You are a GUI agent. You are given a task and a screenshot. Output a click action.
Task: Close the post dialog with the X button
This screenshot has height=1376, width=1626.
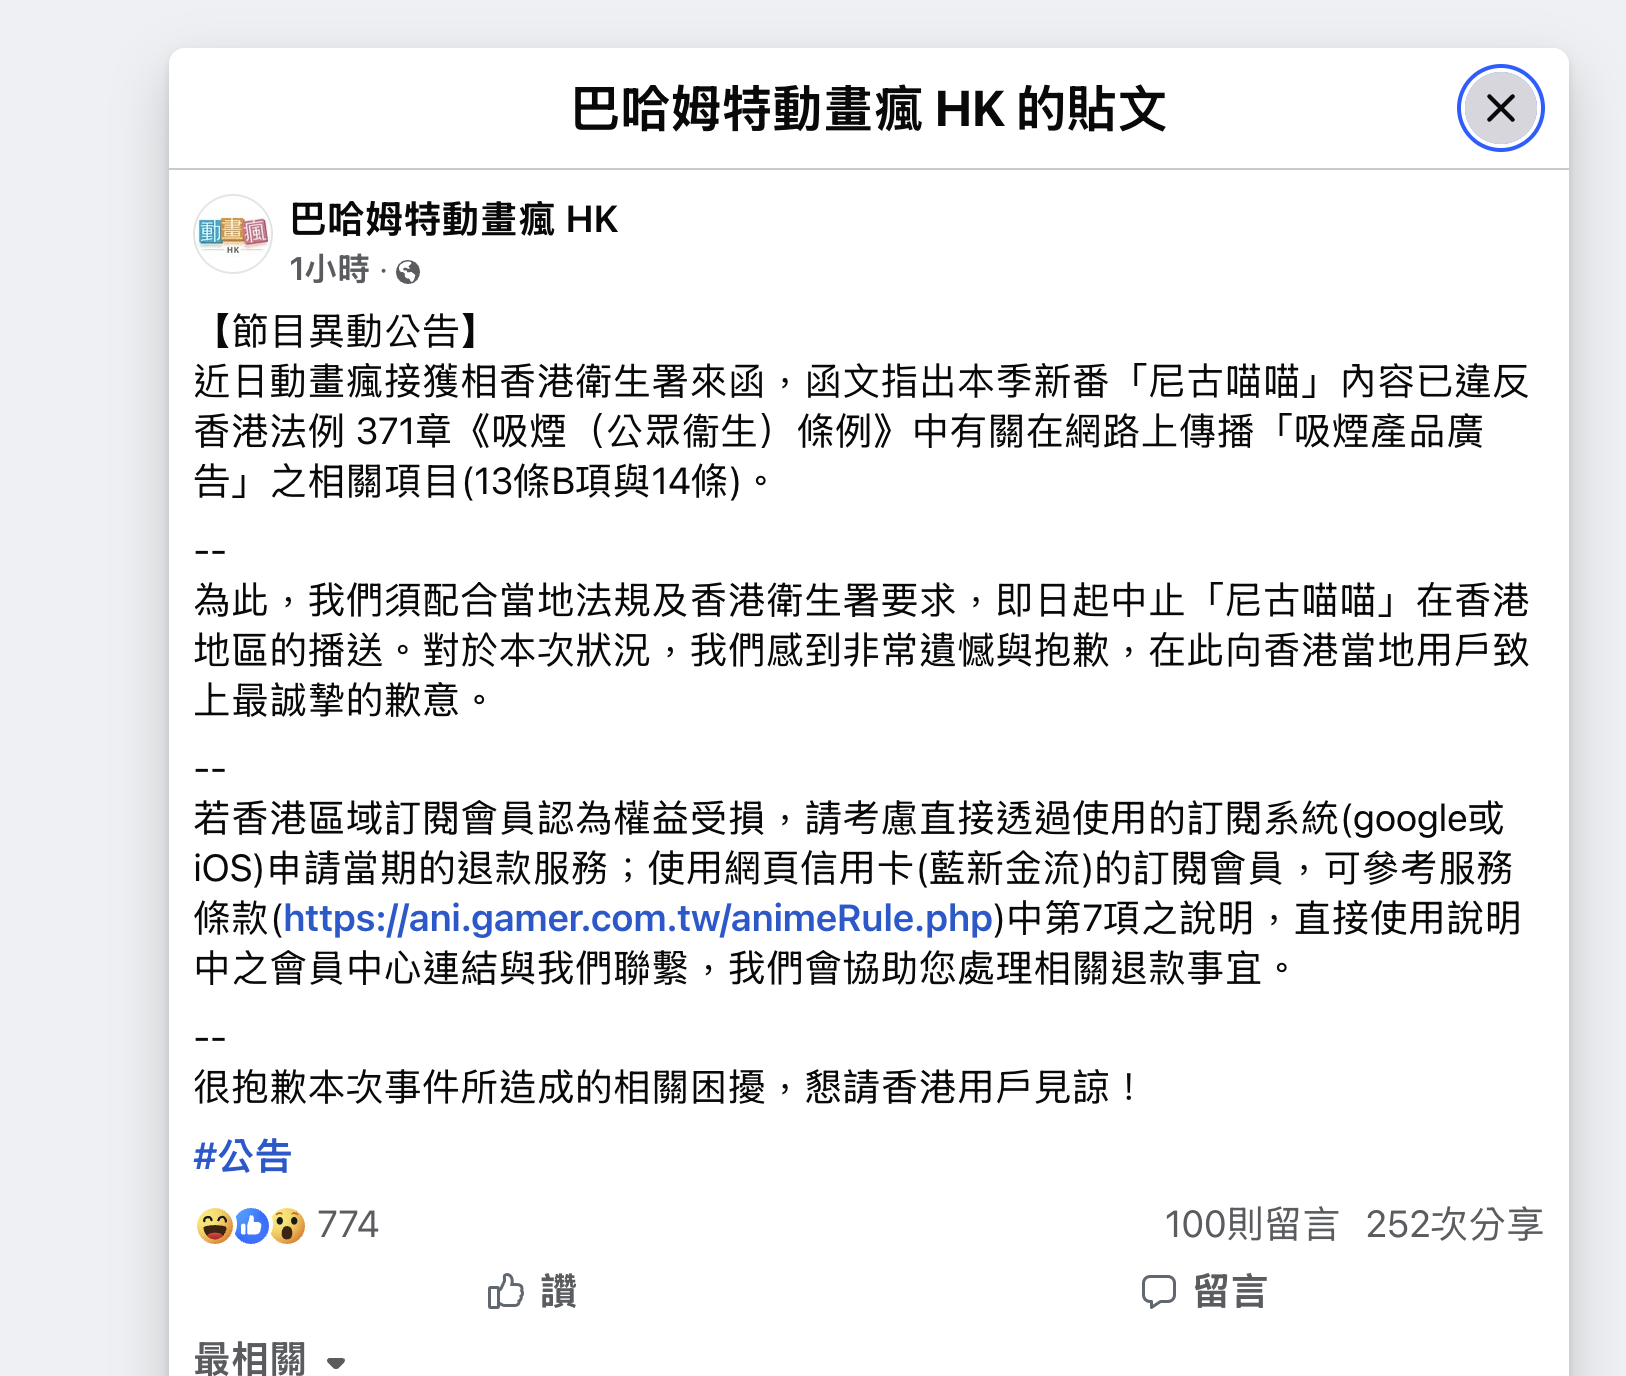pos(1500,108)
